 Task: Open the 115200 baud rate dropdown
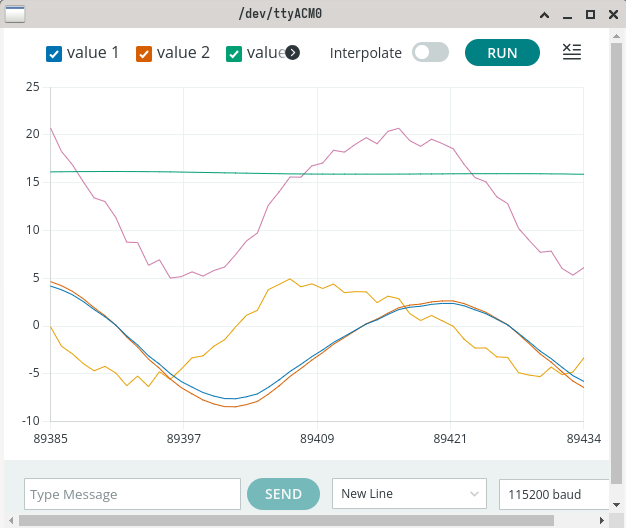pos(553,494)
